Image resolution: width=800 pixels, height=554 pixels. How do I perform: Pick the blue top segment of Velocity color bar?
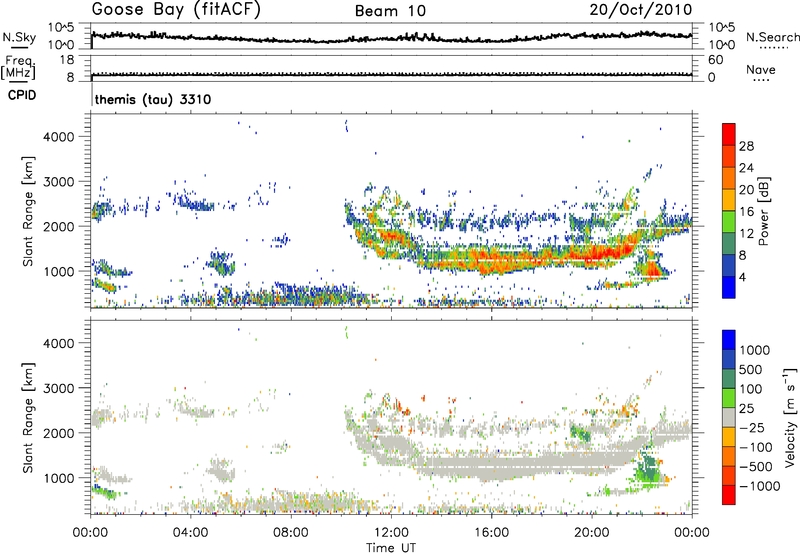click(729, 340)
